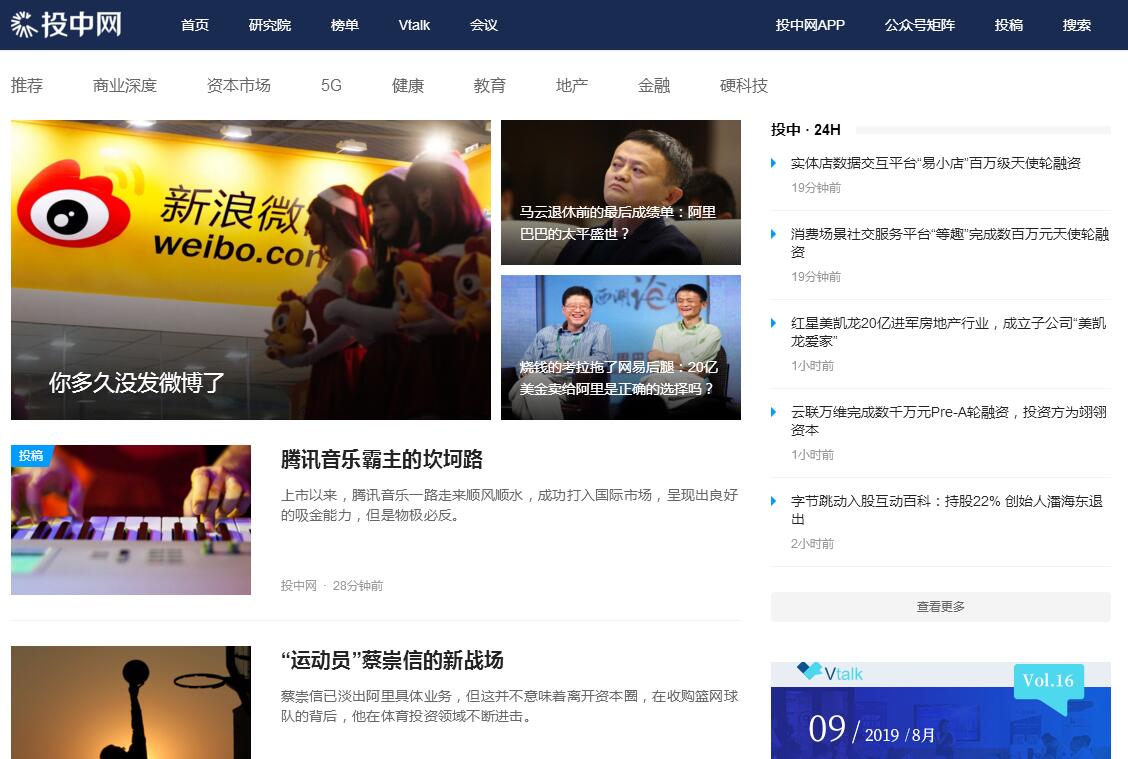Open the 腾讯音乐霸主的坎坷路 article headline
The width and height of the screenshot is (1128, 759).
tap(382, 460)
